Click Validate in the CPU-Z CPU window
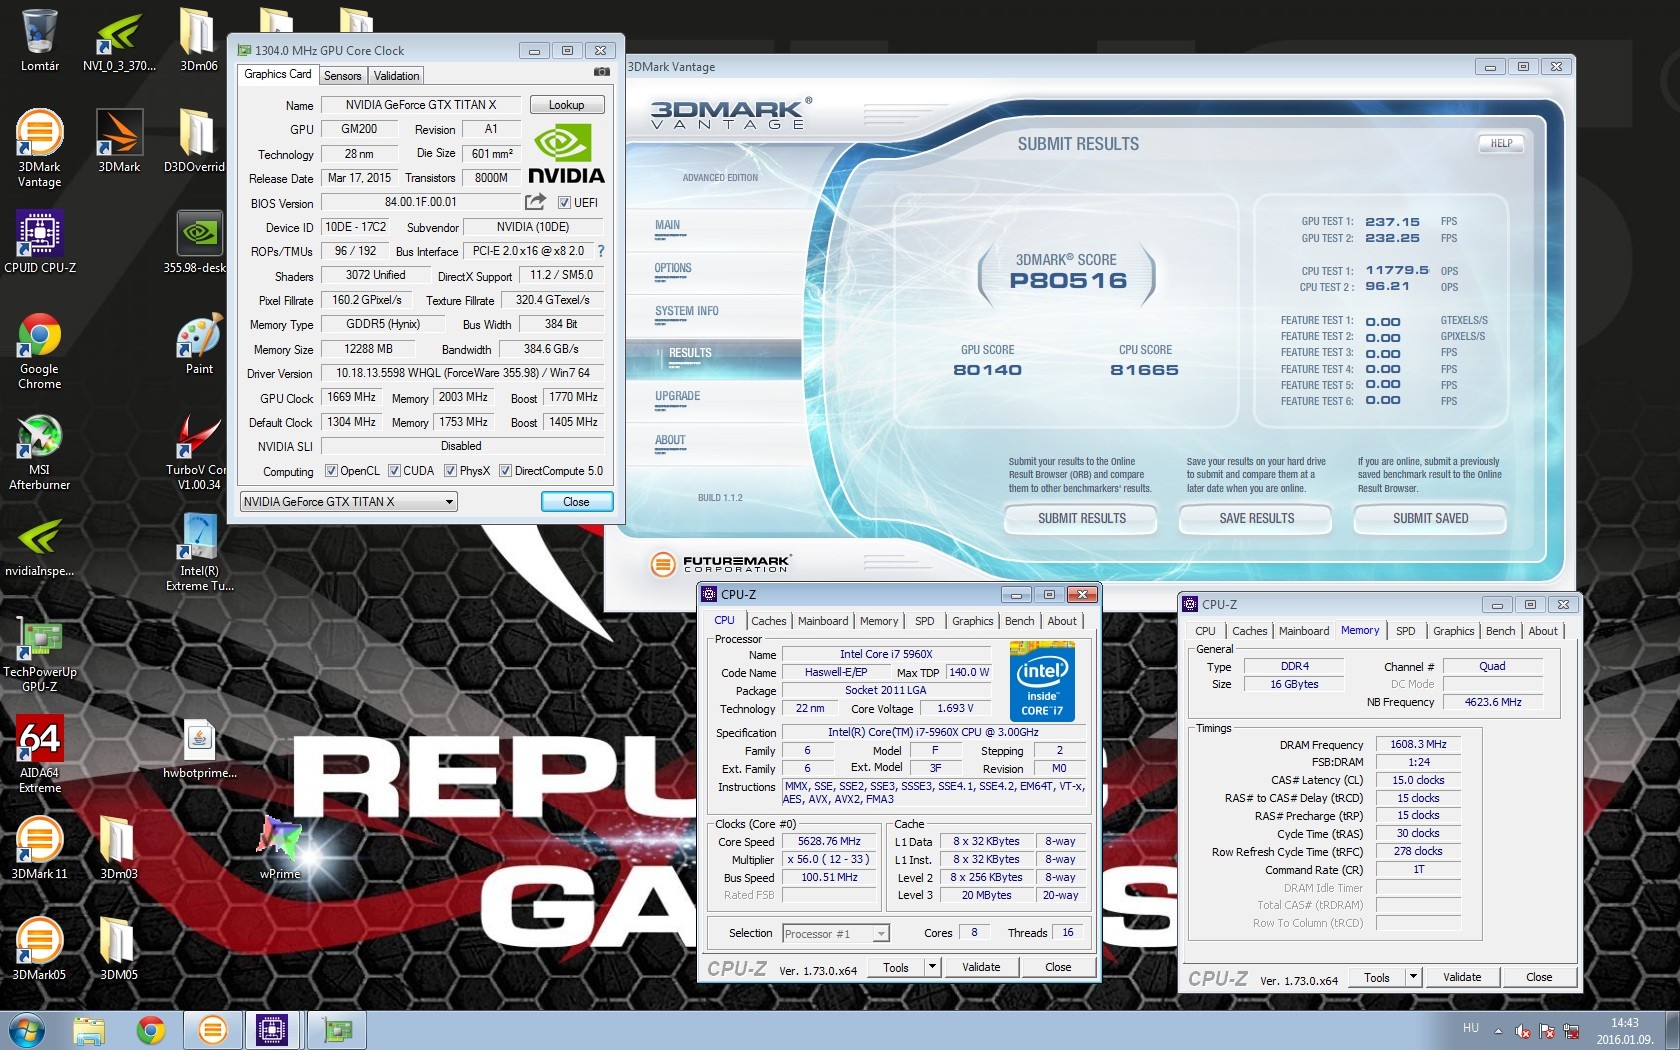Image resolution: width=1680 pixels, height=1050 pixels. coord(981,967)
